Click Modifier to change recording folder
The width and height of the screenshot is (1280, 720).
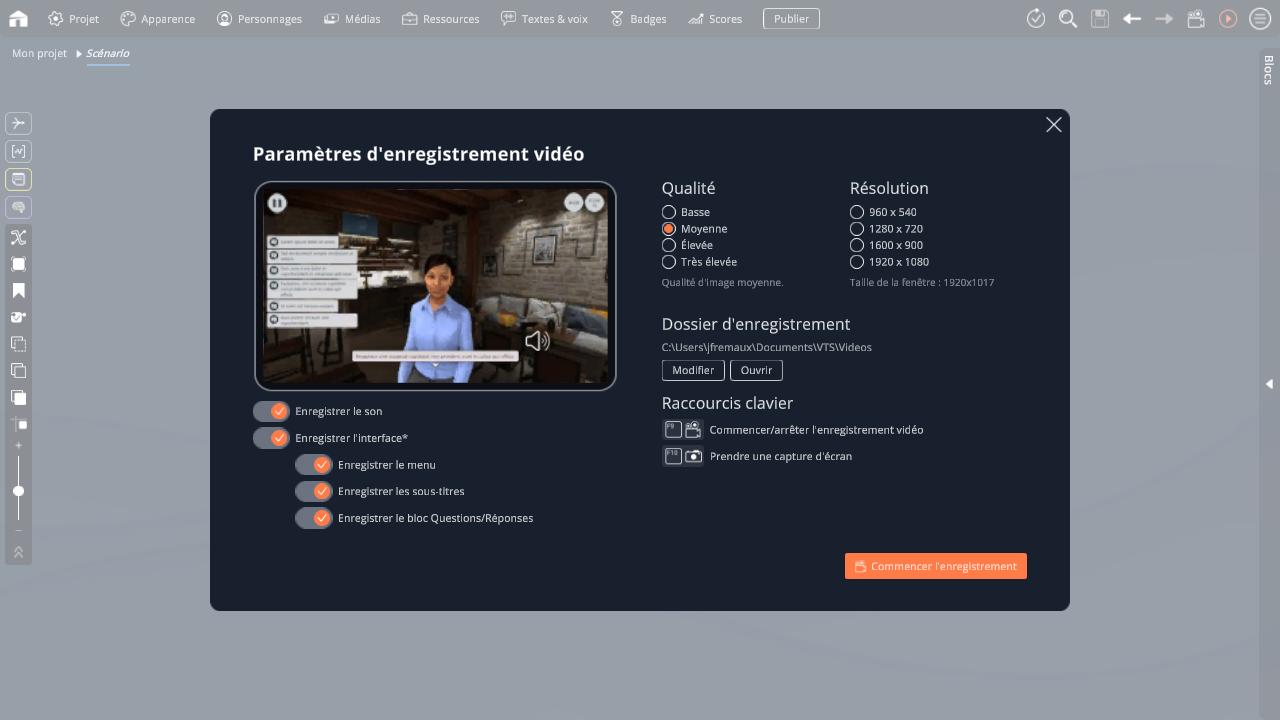[x=693, y=370]
